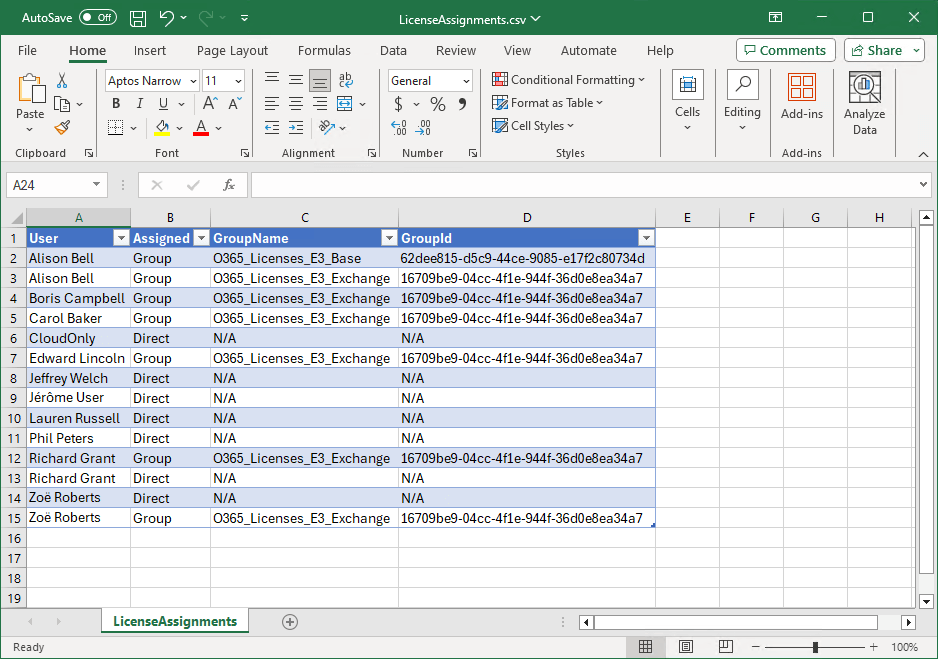Open the Assigned column filter dropdown
938x659 pixels.
(x=202, y=238)
